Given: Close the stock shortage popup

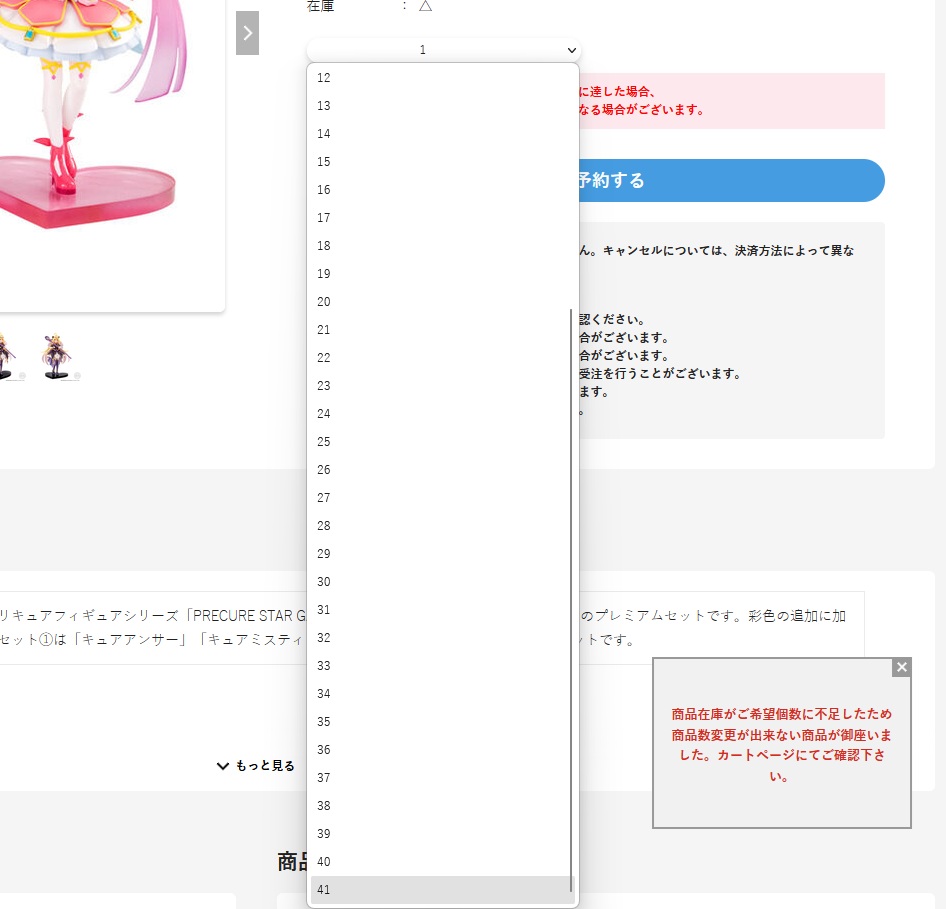Looking at the screenshot, I should coord(901,667).
